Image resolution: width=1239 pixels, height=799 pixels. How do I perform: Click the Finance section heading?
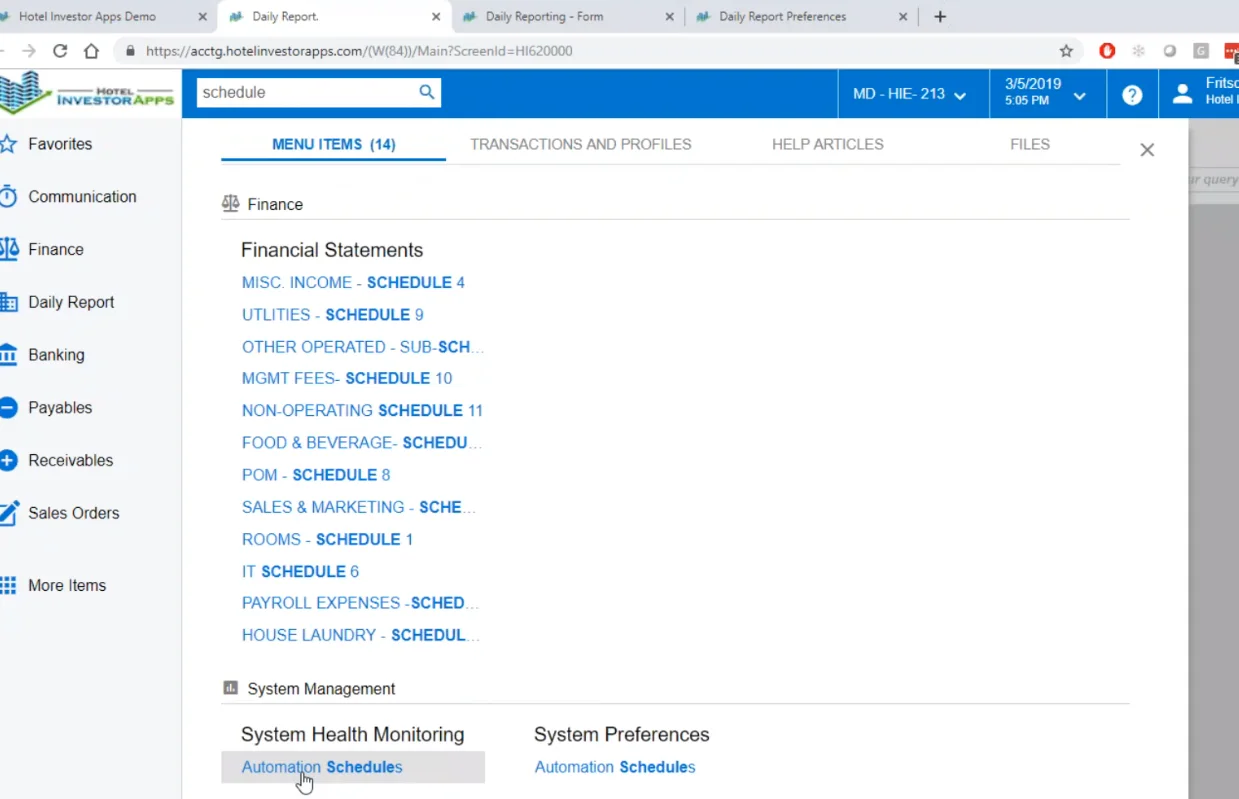[x=275, y=204]
